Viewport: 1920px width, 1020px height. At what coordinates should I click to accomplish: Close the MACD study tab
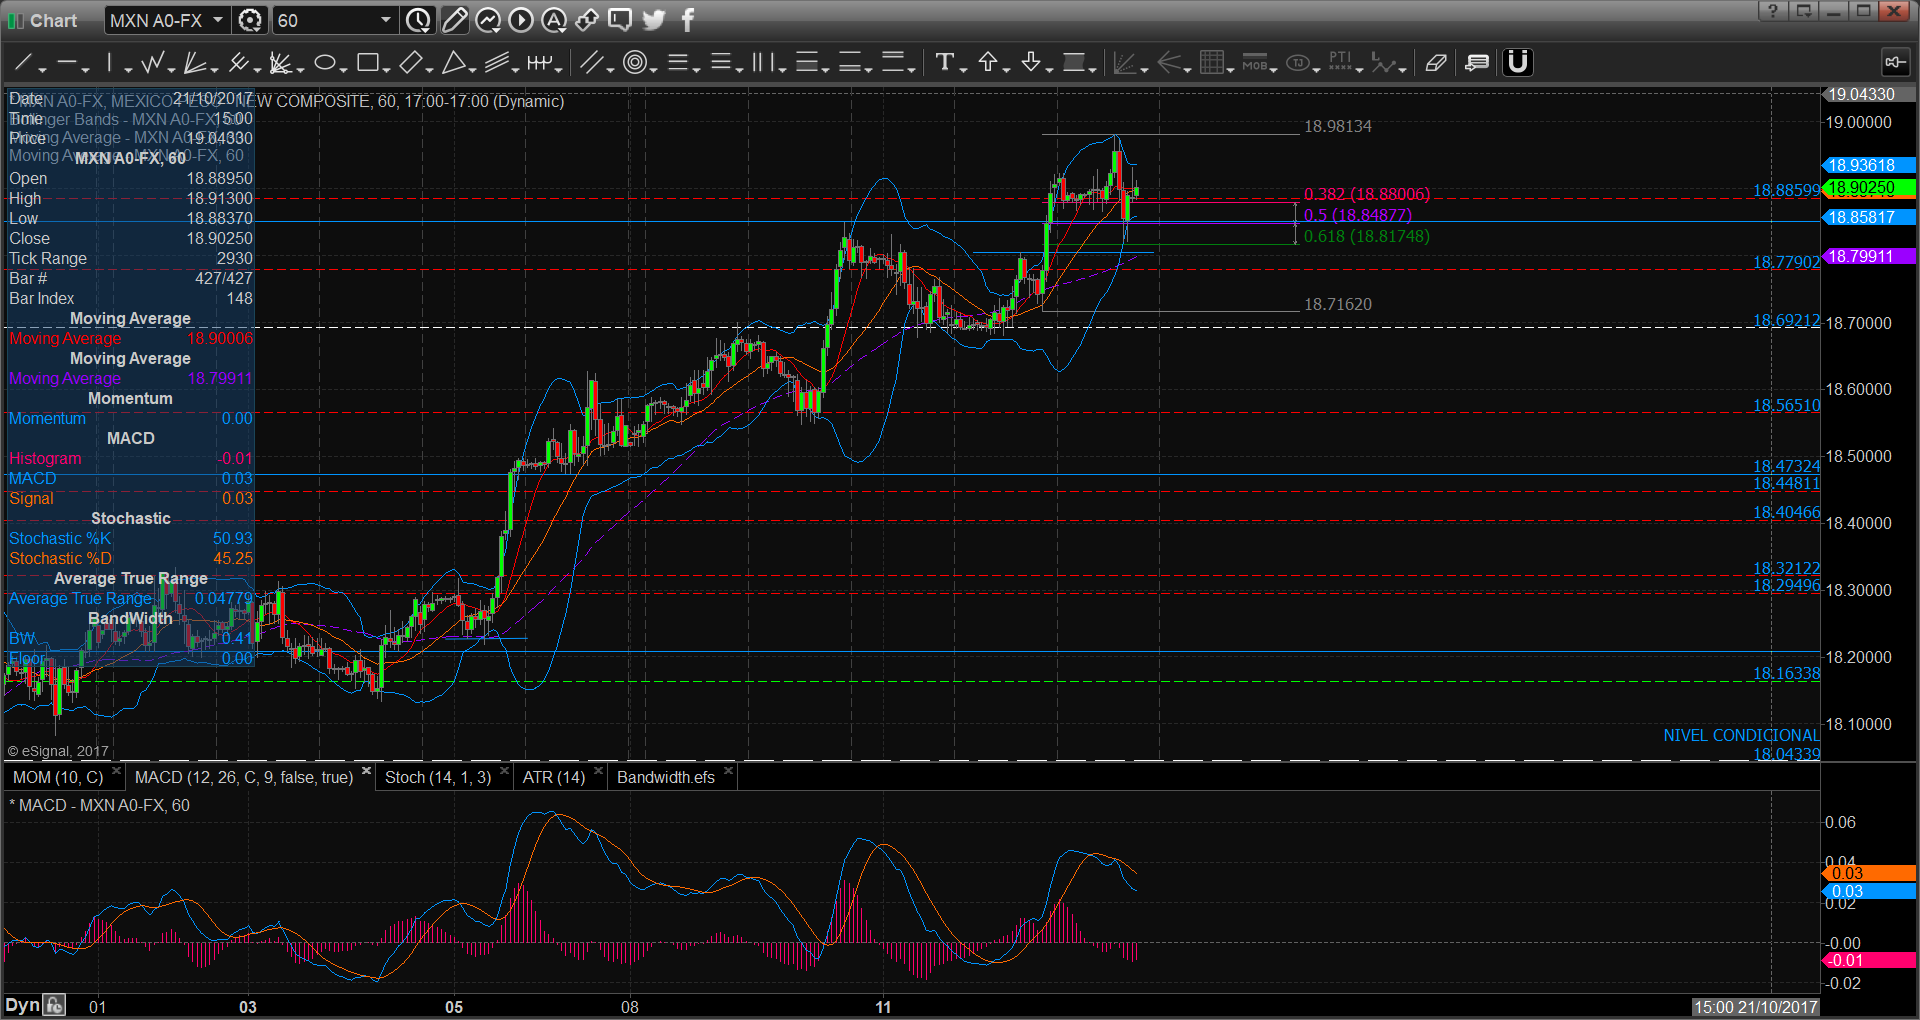[x=366, y=772]
